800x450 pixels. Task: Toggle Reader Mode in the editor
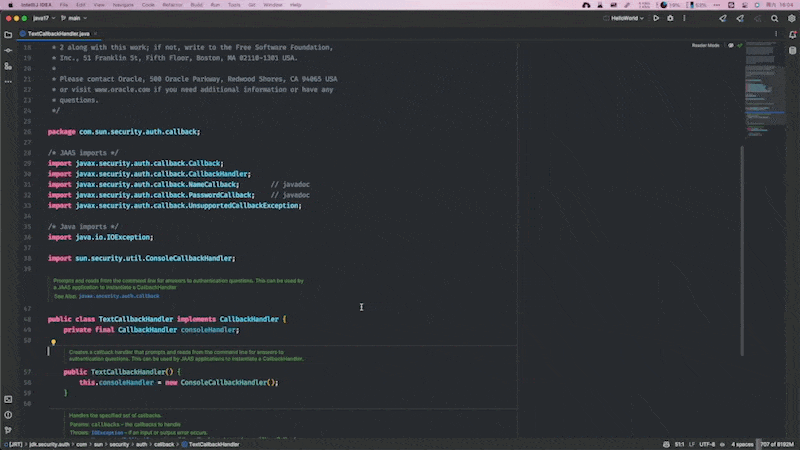tap(705, 45)
